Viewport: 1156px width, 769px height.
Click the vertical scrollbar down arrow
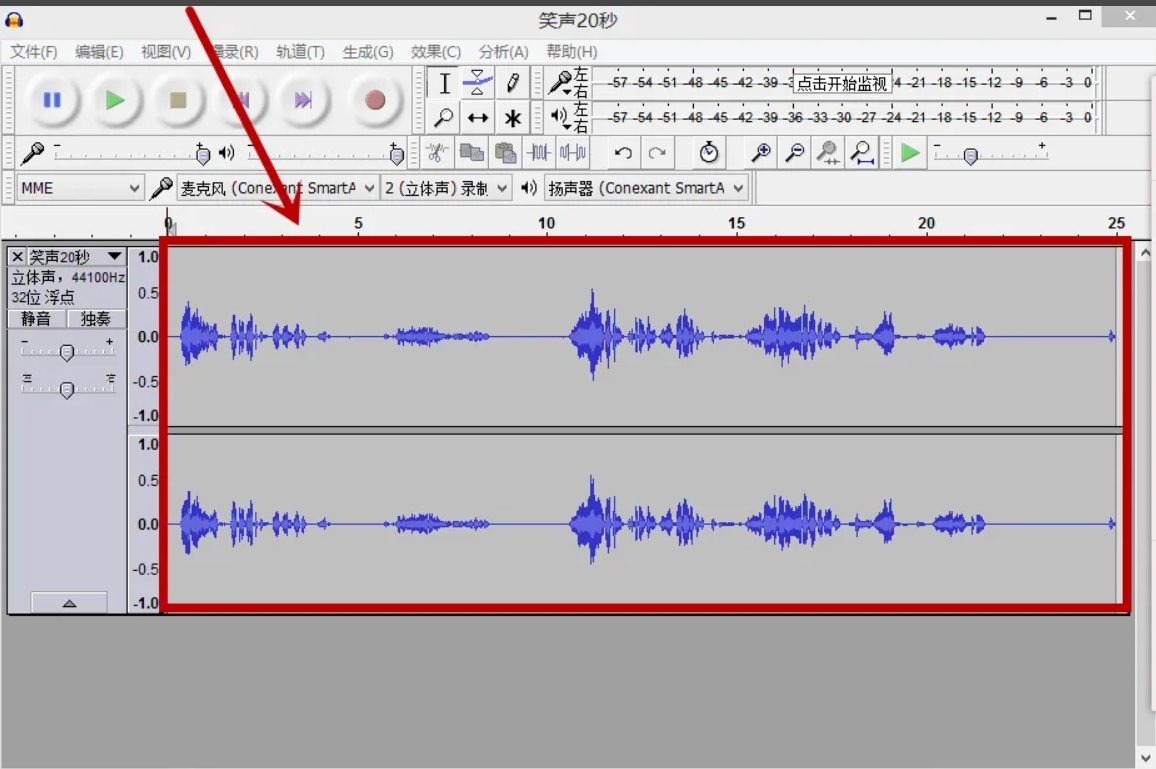[x=1145, y=757]
